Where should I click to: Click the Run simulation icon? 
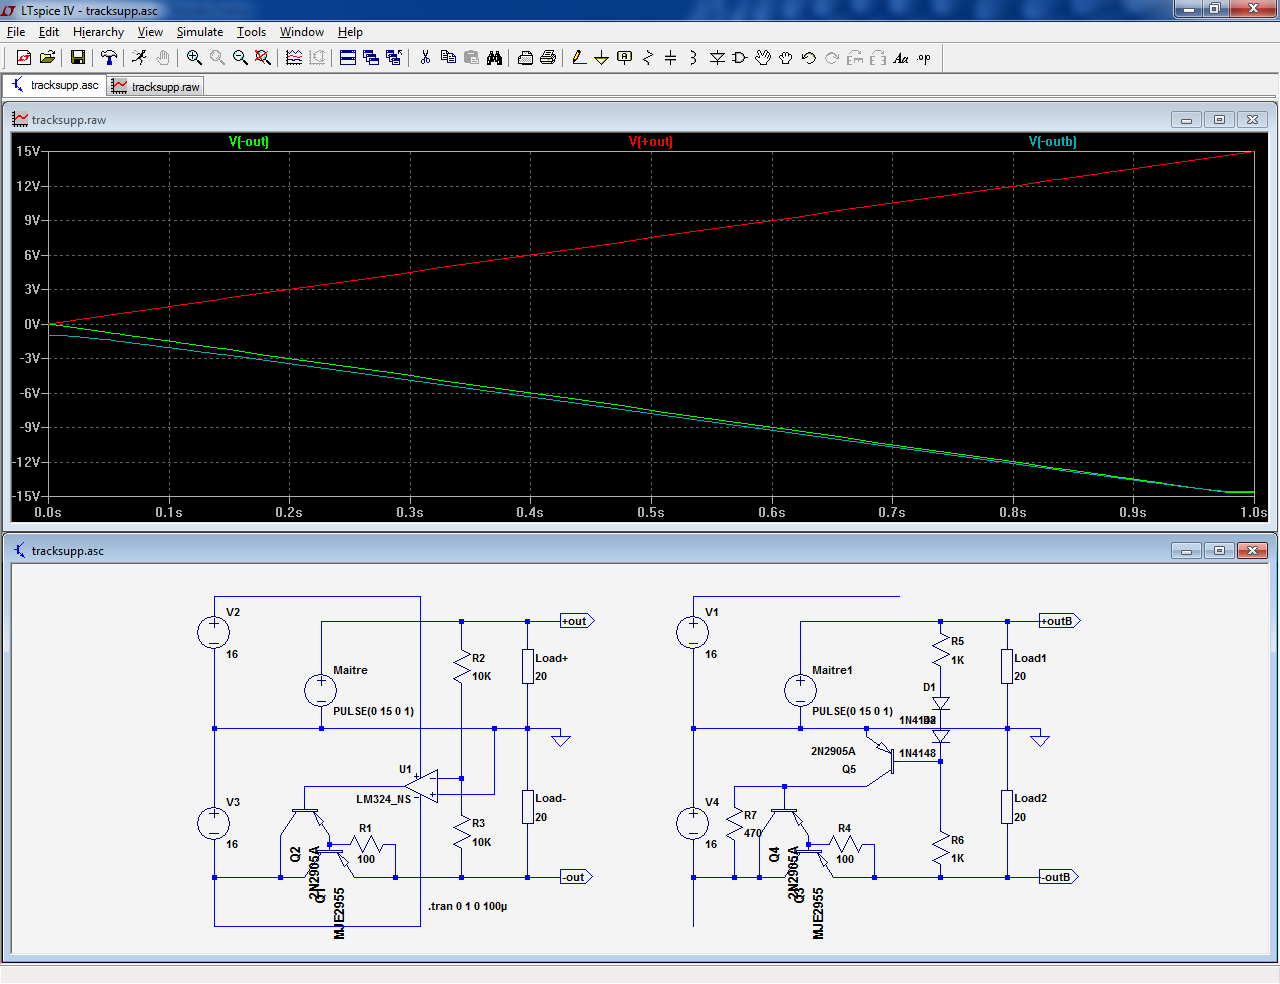click(x=139, y=58)
